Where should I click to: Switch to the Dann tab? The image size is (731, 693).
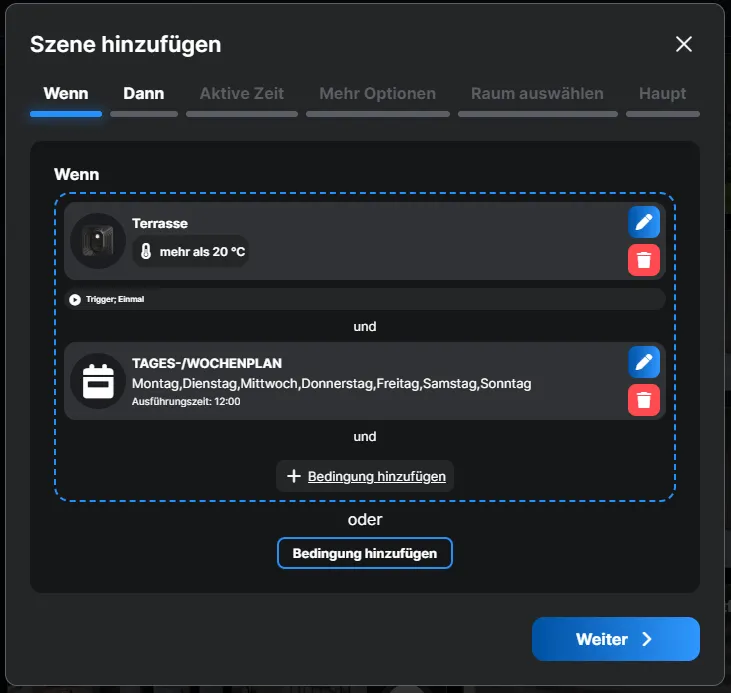click(144, 94)
